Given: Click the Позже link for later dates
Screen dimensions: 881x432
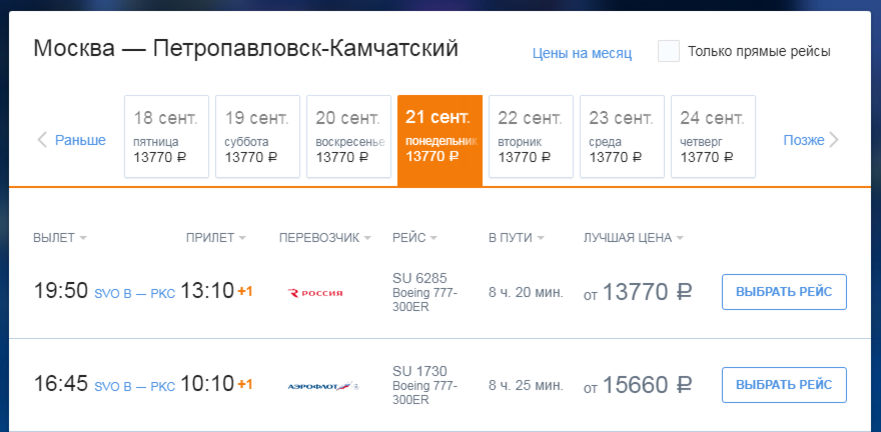Looking at the screenshot, I should coord(803,140).
